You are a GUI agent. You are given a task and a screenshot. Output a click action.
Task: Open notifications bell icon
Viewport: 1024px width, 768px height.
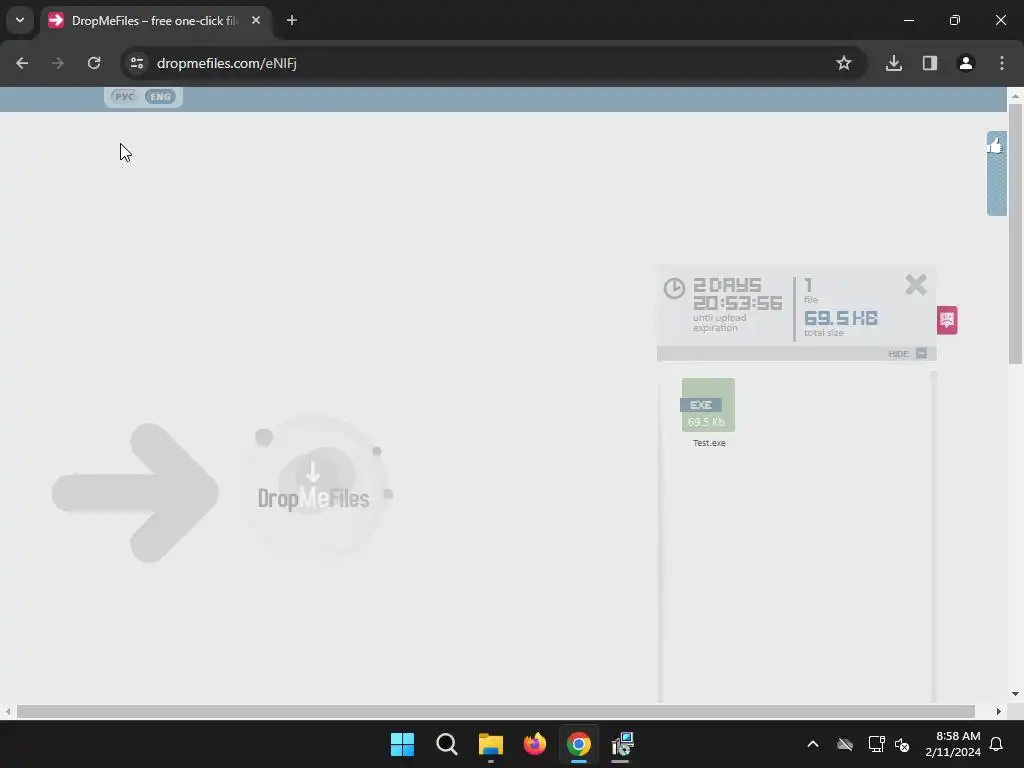(997, 744)
